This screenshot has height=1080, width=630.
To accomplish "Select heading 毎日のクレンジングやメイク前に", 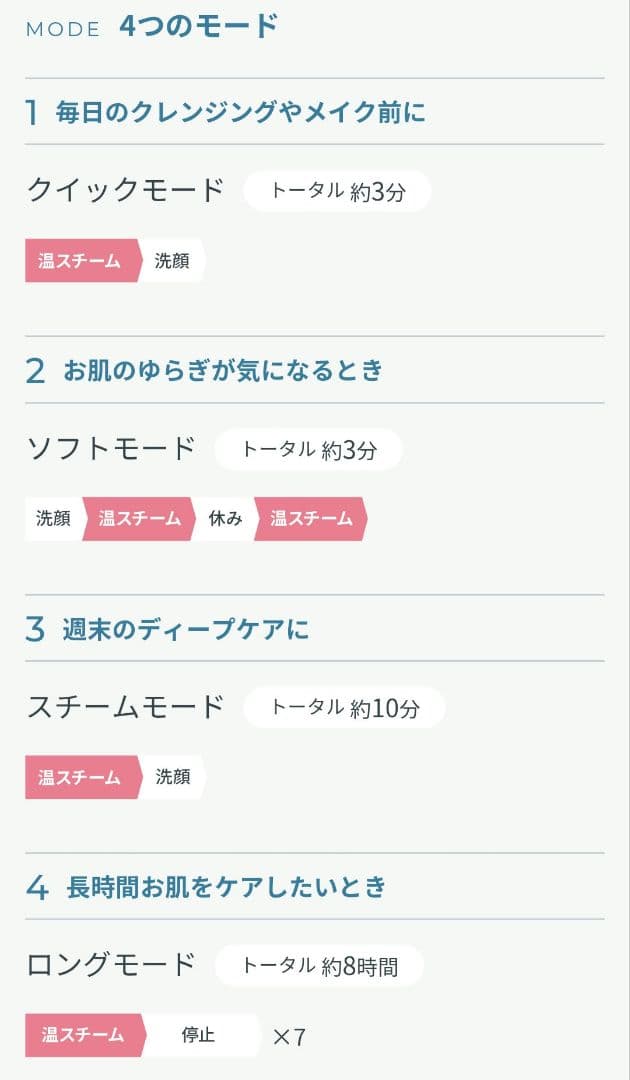I will coord(240,112).
